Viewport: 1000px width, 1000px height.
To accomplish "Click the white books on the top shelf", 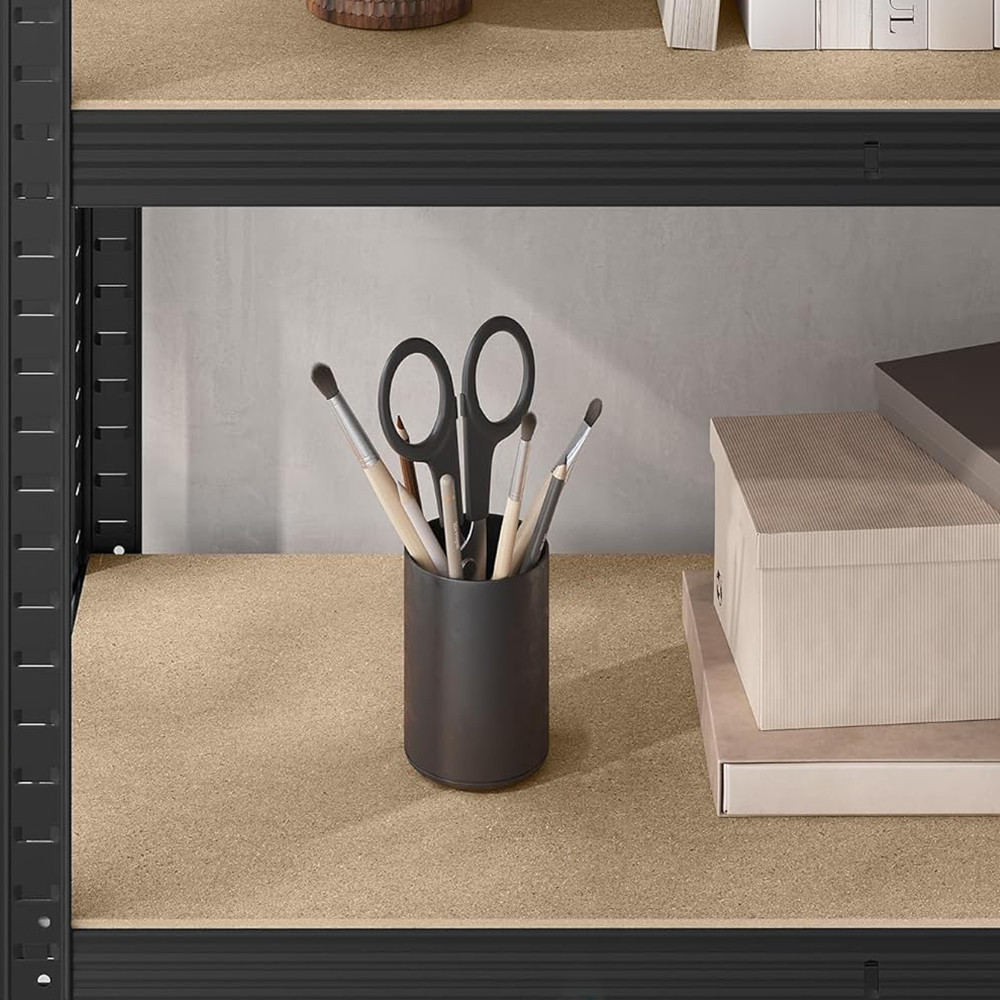I will click(850, 22).
